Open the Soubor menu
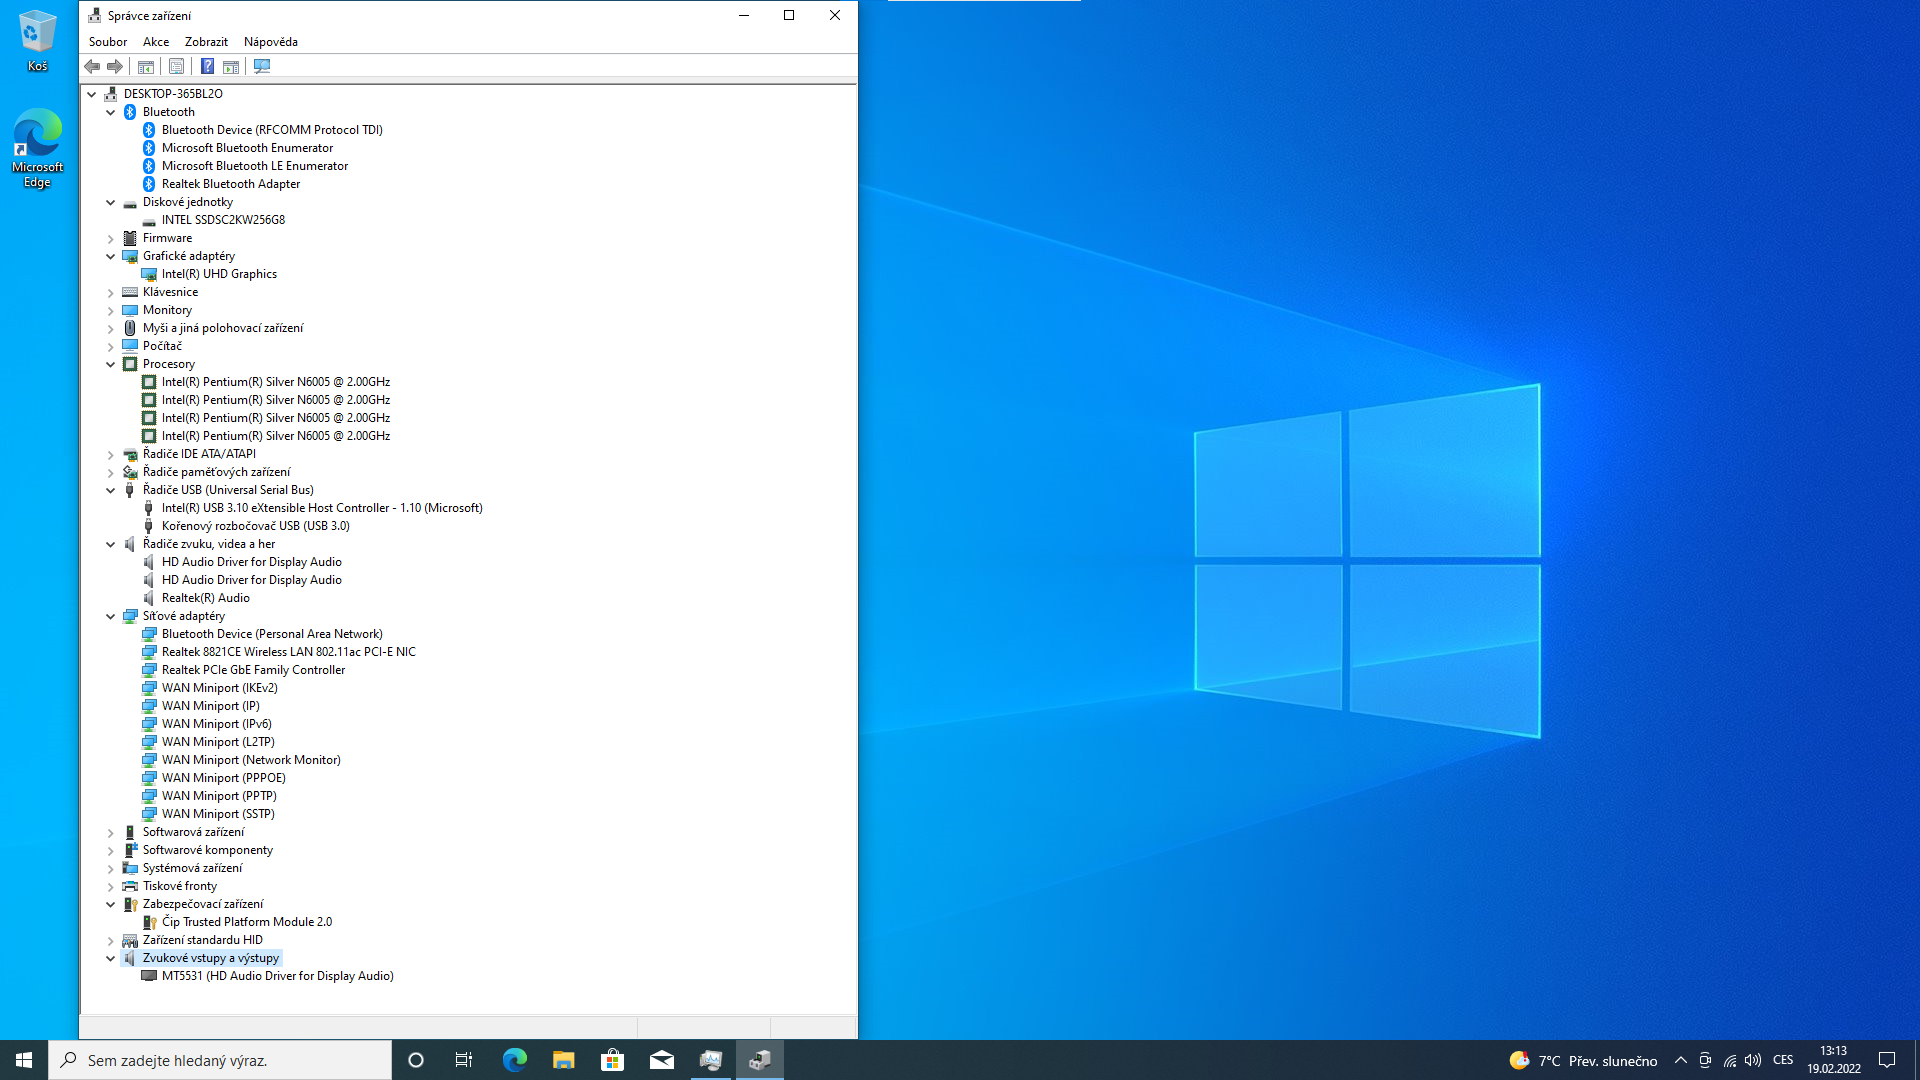This screenshot has height=1080, width=1920. [108, 42]
